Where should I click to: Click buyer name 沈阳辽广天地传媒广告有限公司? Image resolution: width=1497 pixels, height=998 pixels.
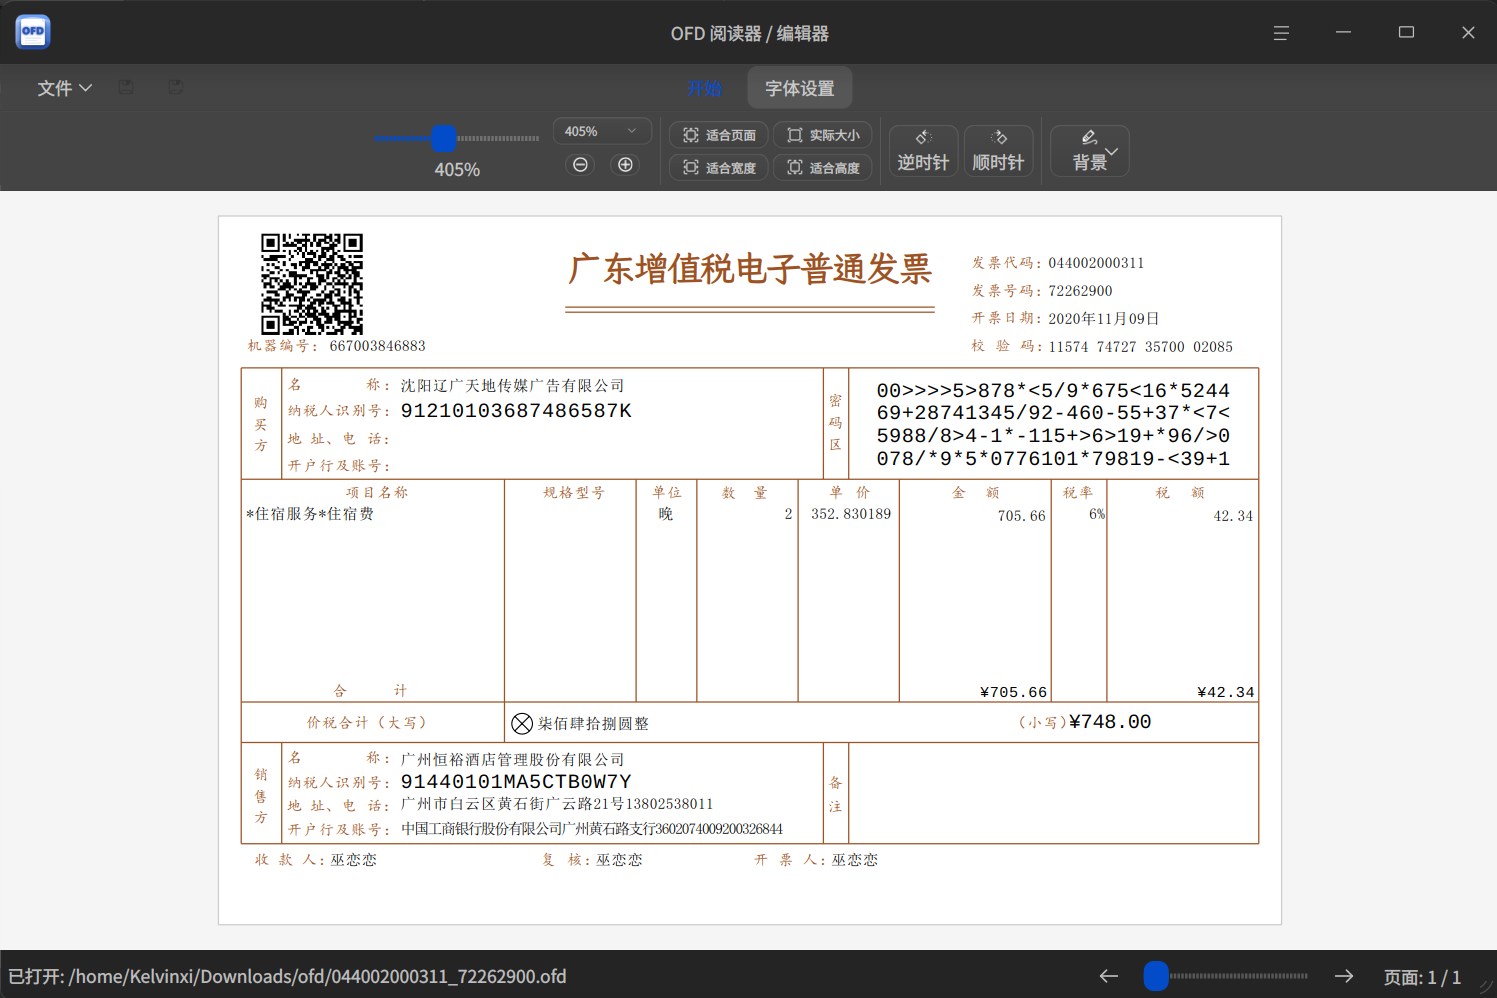pos(513,386)
